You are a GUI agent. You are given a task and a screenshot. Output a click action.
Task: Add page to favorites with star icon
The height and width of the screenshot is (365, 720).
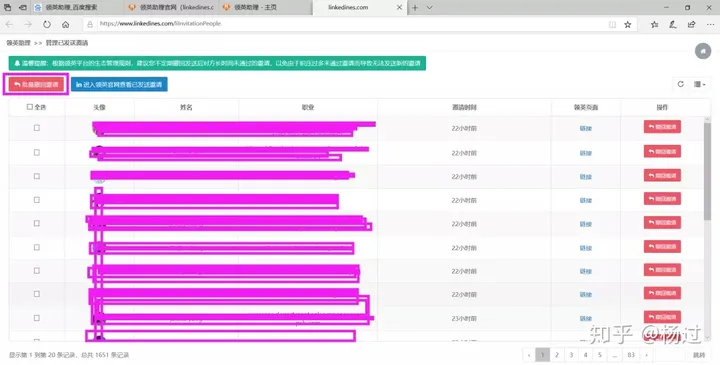tap(628, 24)
